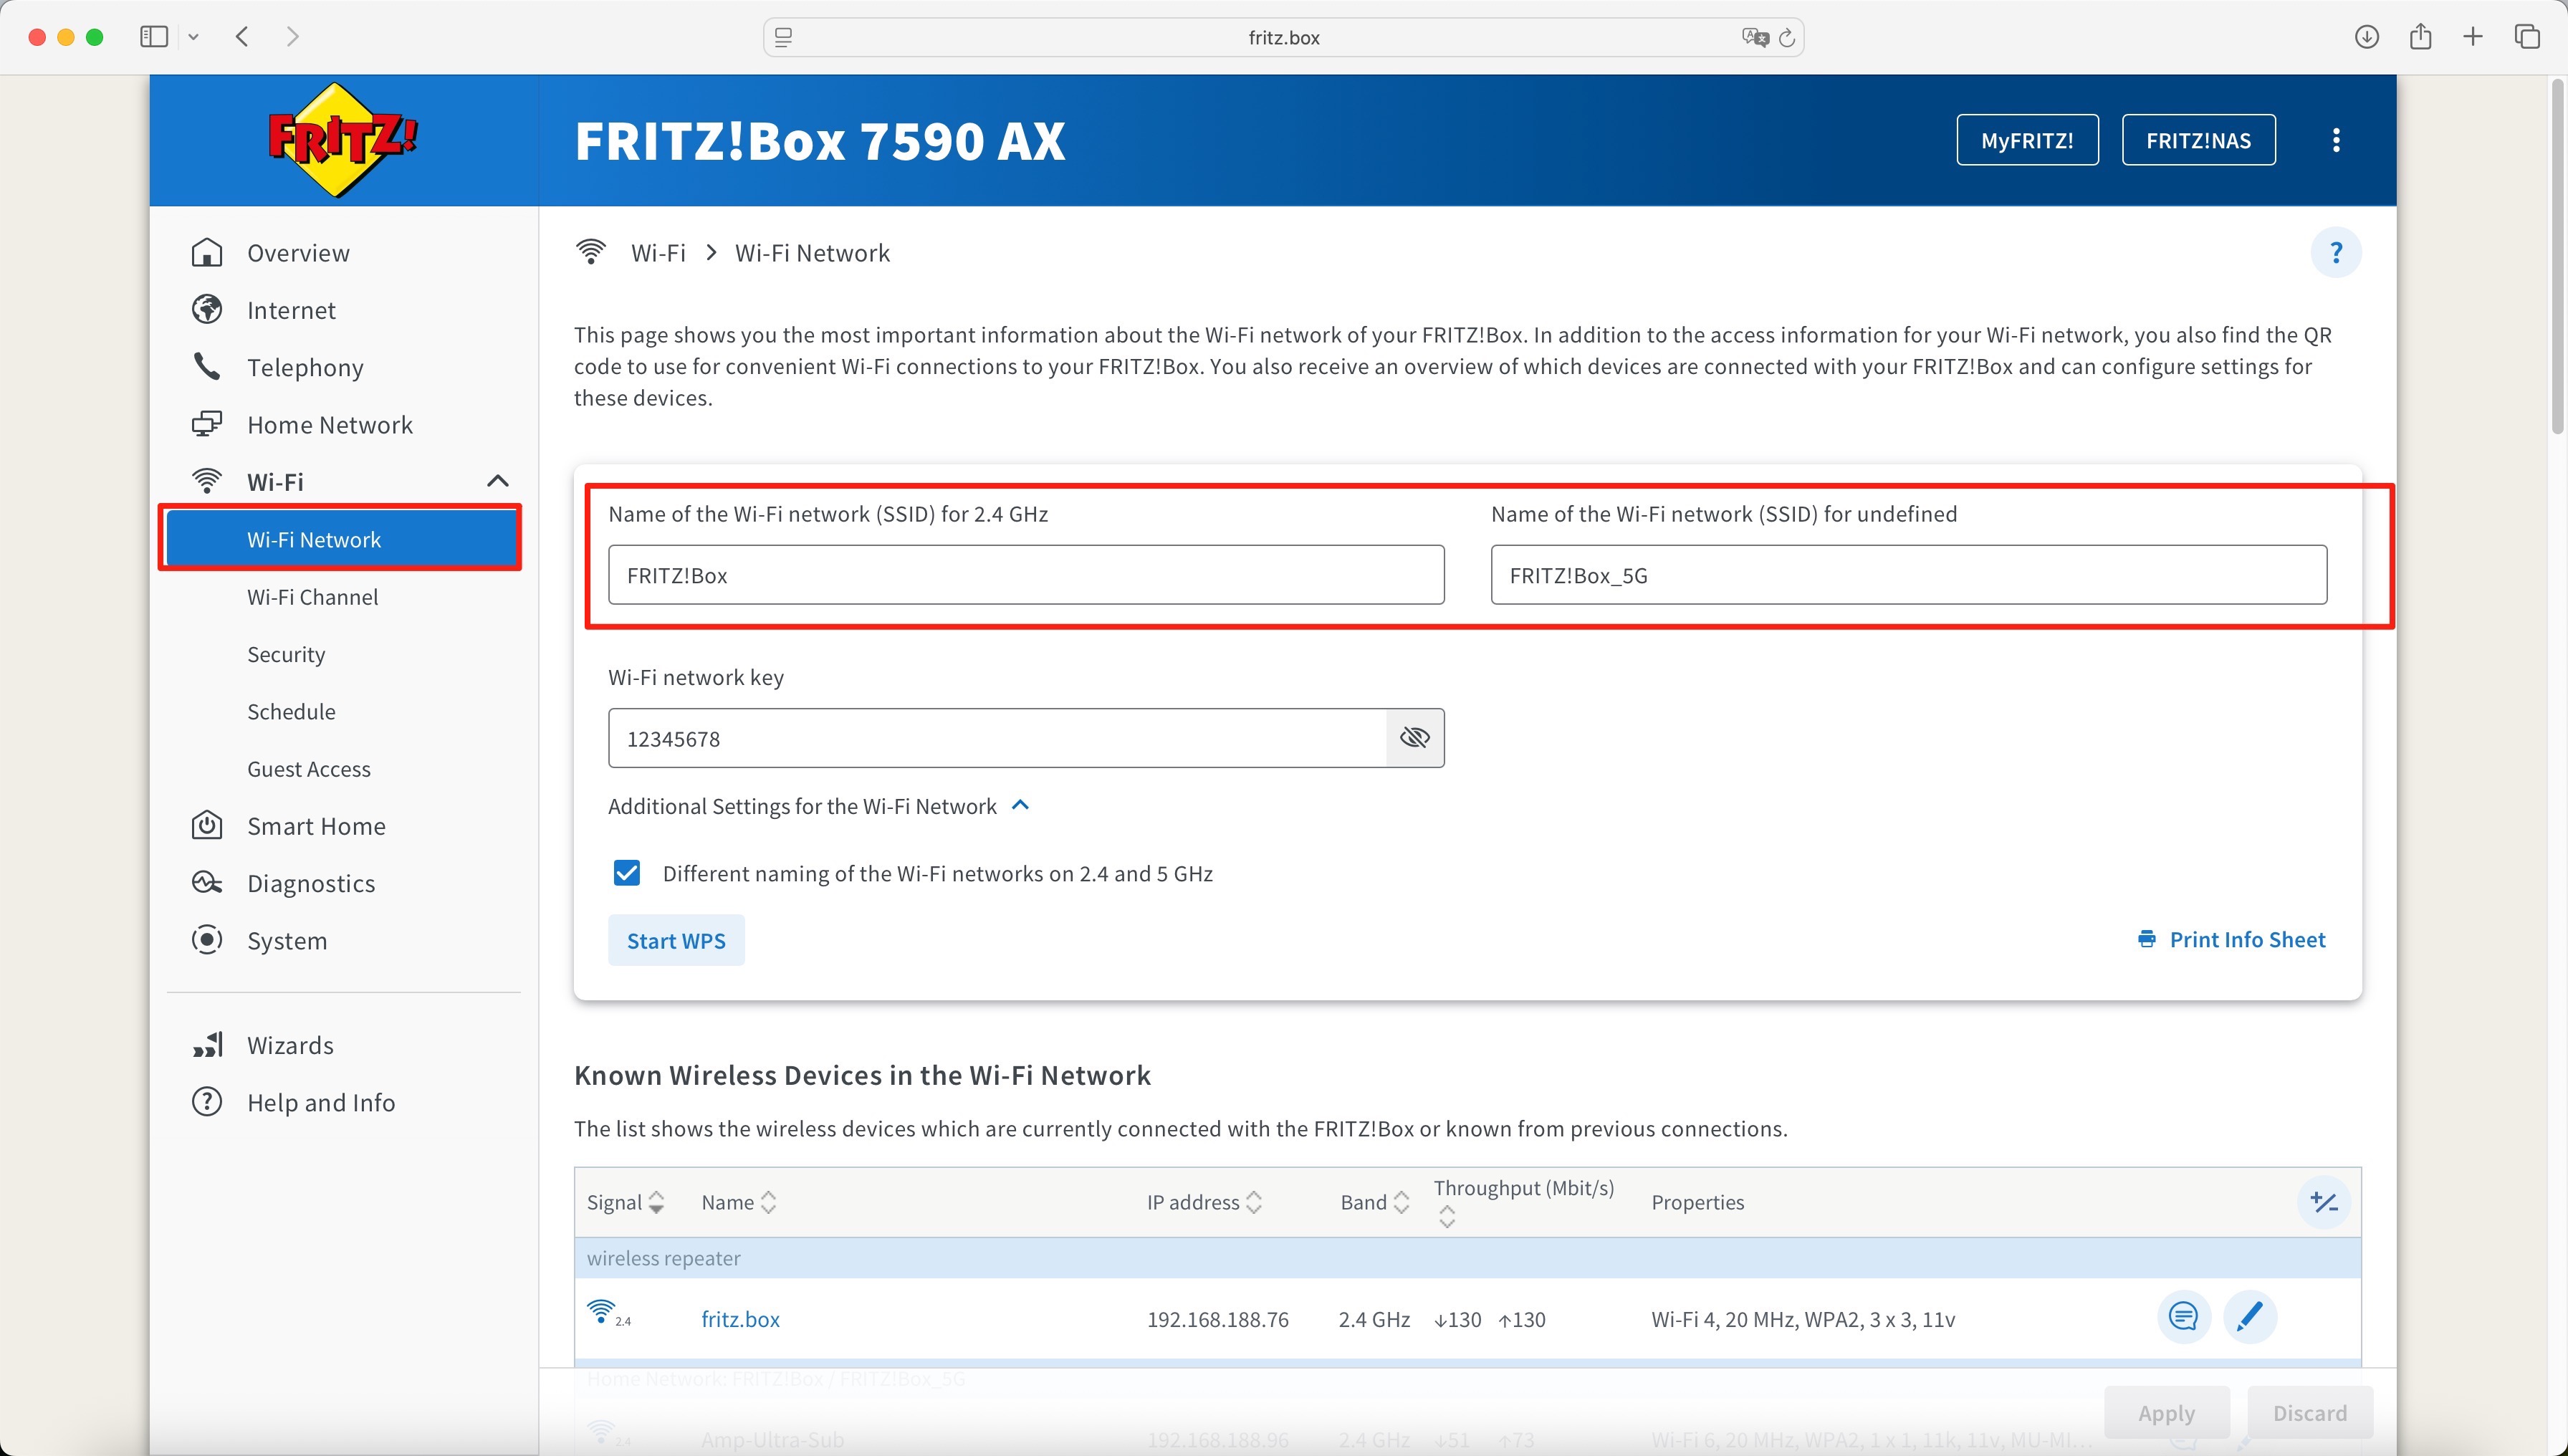Click the Smart Home power icon
This screenshot has height=1456, width=2568.
click(207, 825)
